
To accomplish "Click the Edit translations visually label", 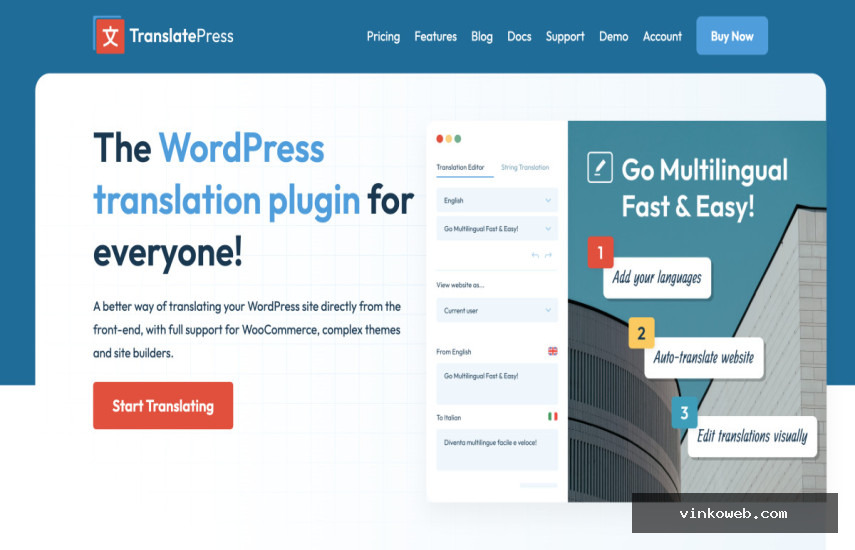I will pyautogui.click(x=752, y=436).
